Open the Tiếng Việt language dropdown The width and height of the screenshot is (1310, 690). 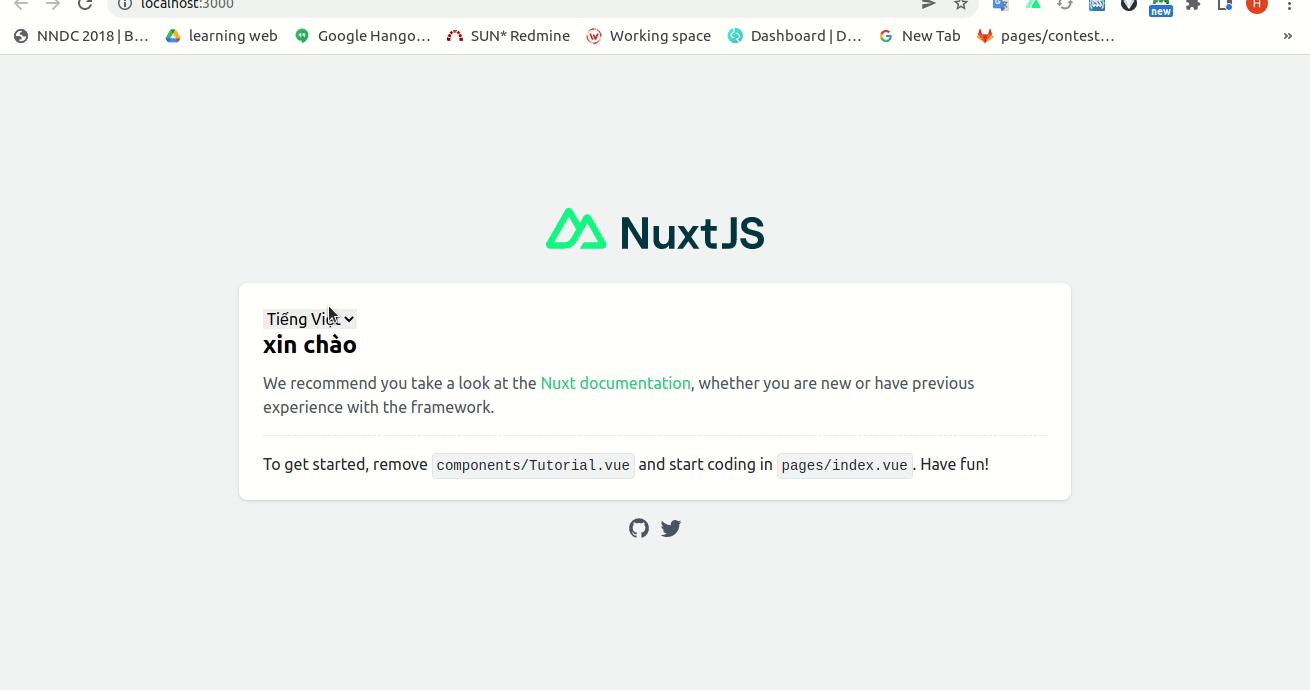coord(310,319)
